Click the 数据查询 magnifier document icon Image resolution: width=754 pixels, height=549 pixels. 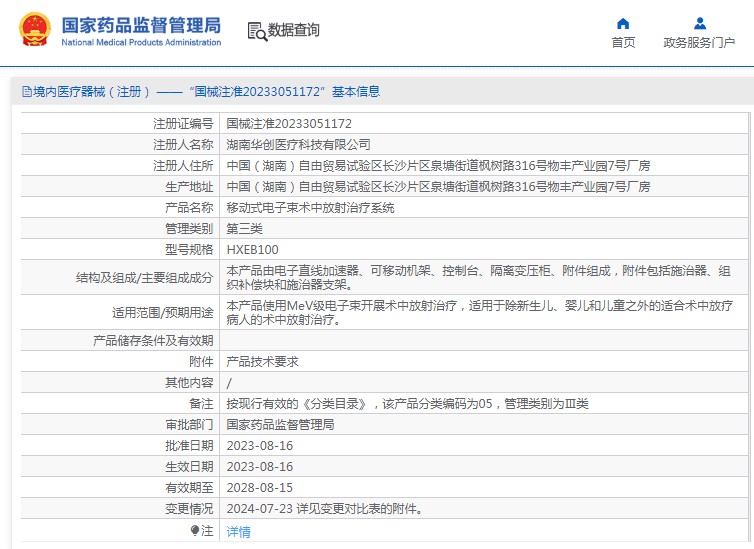(256, 31)
